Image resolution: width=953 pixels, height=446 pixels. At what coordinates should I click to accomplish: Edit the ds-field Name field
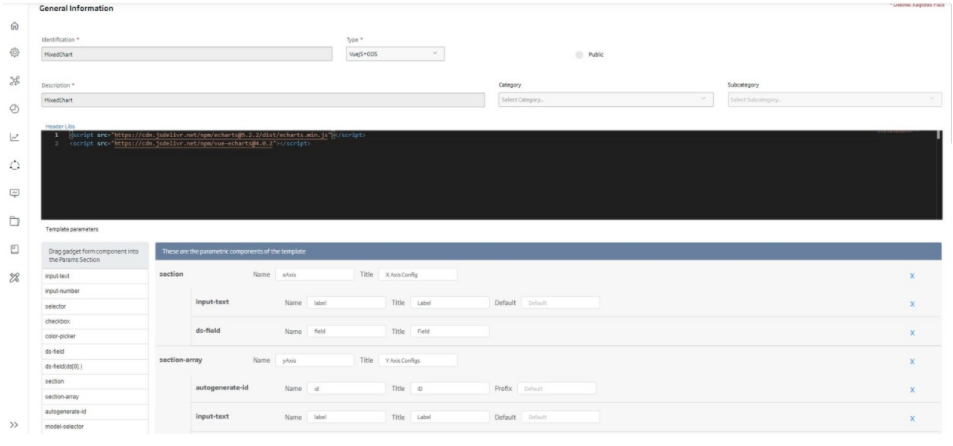(x=346, y=331)
